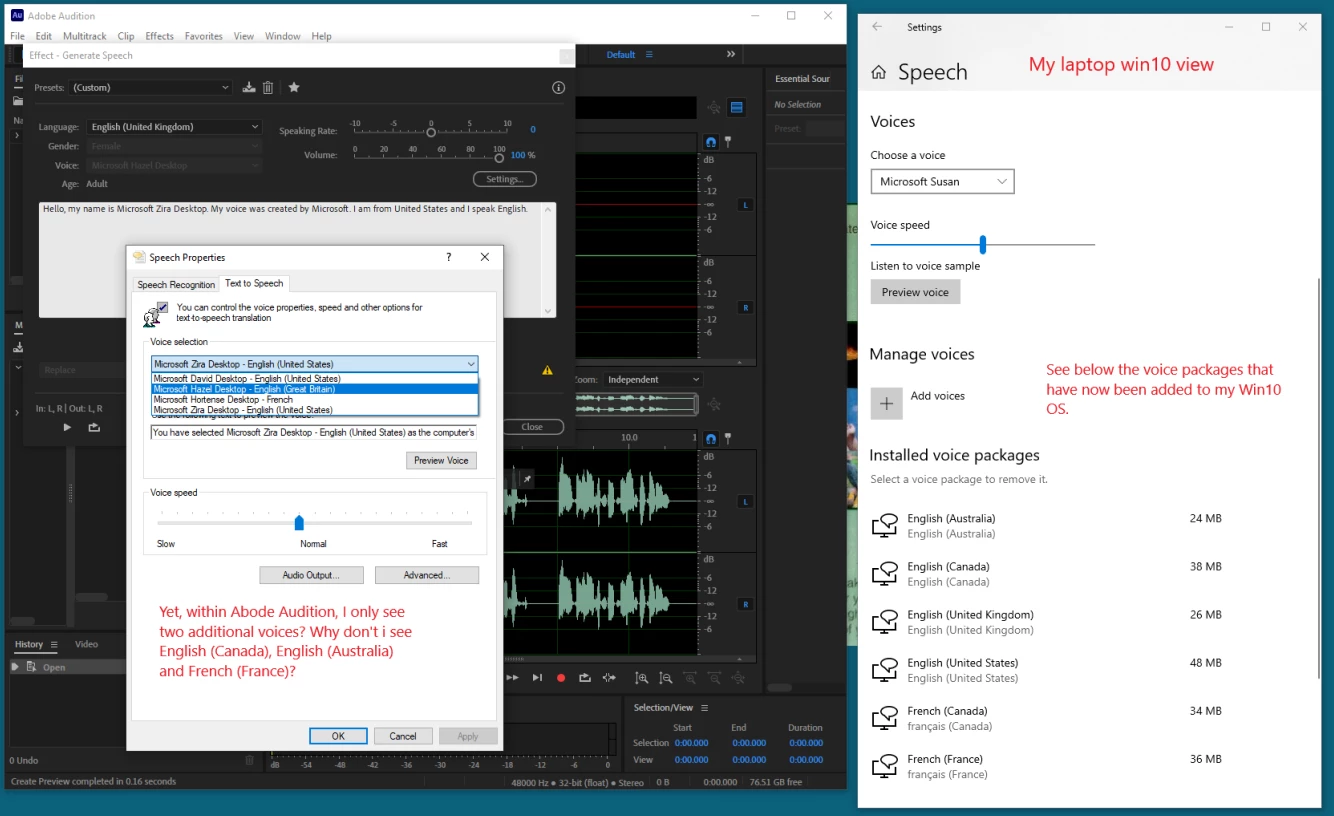The height and width of the screenshot is (816, 1334).
Task: Adjust the Speaking Rate slider
Action: click(x=431, y=131)
